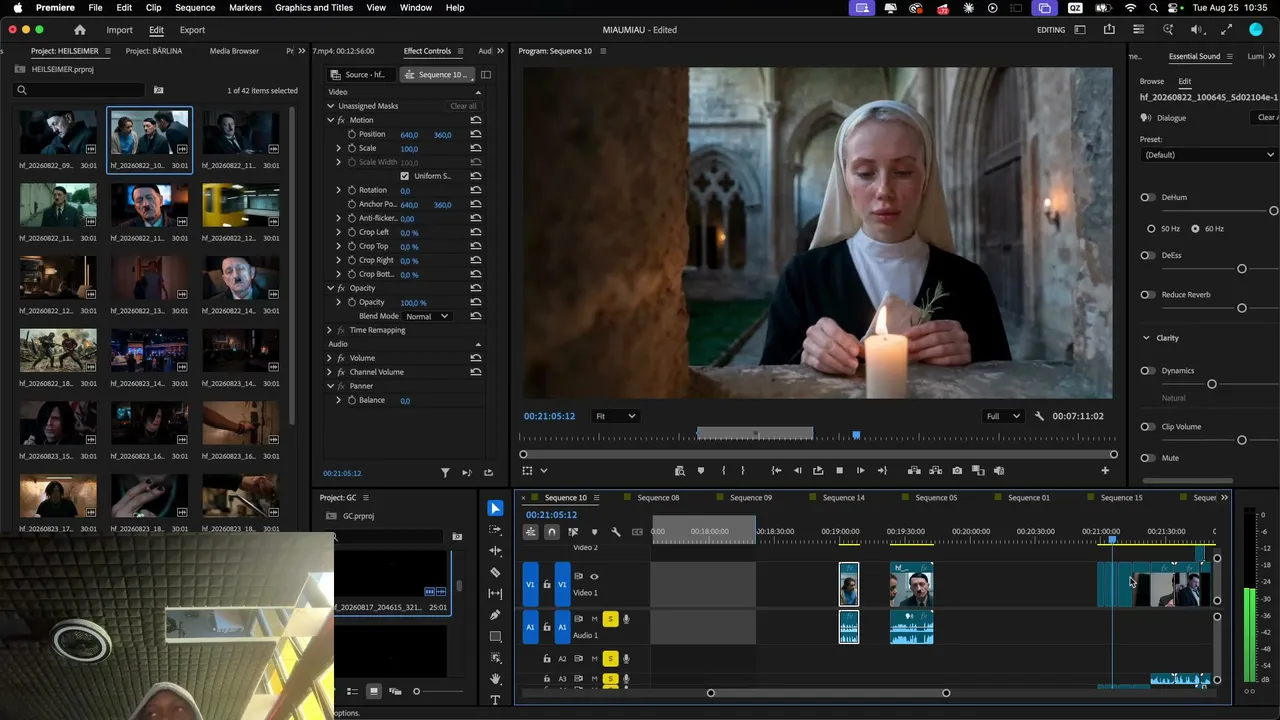This screenshot has height=720, width=1280.
Task: Select the 60 Hz radio option
Action: point(1195,229)
